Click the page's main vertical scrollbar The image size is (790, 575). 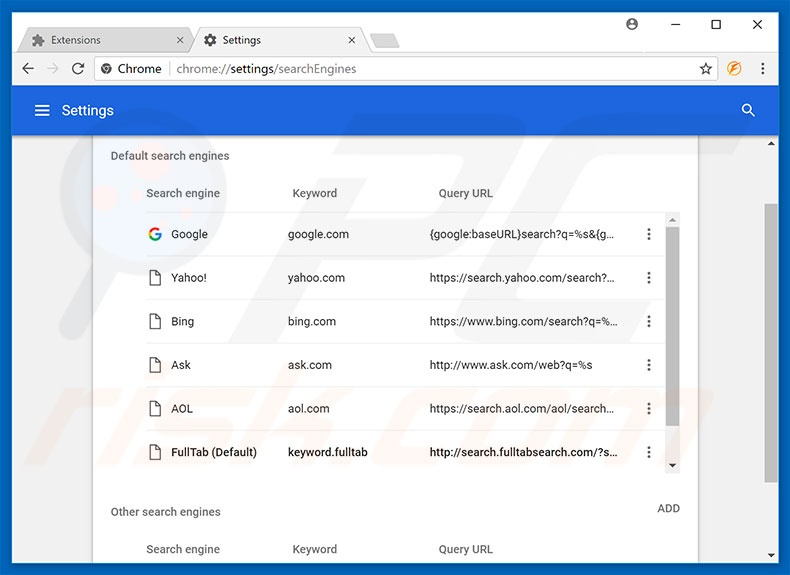pos(770,340)
